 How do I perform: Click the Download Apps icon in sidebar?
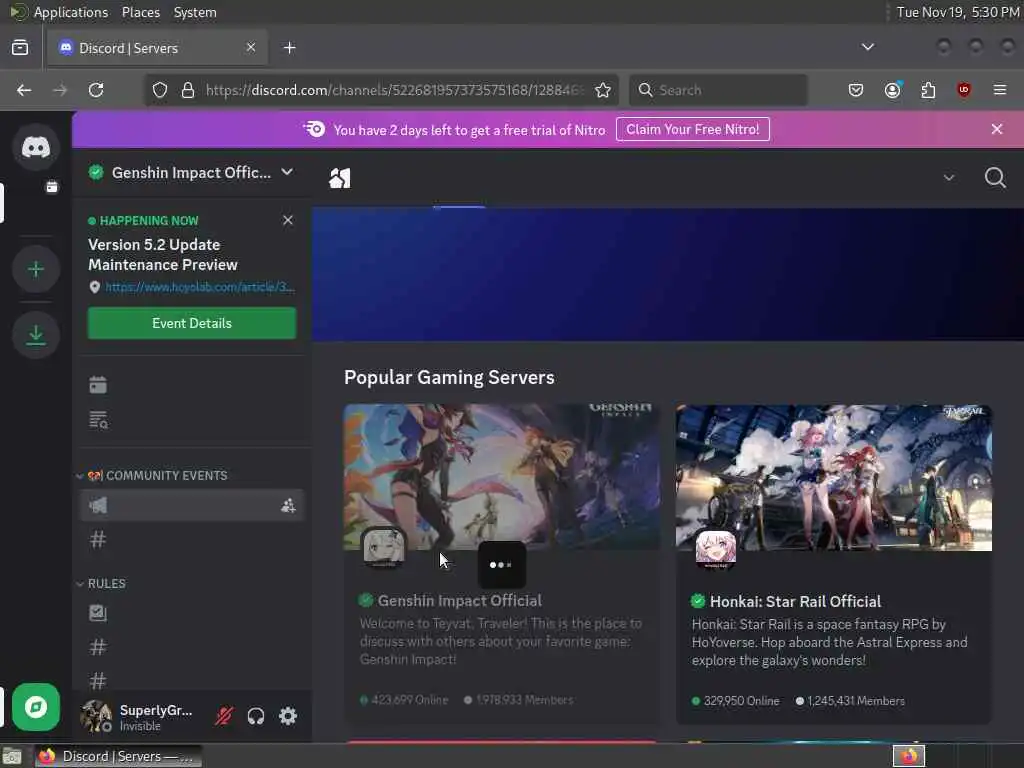(x=36, y=335)
